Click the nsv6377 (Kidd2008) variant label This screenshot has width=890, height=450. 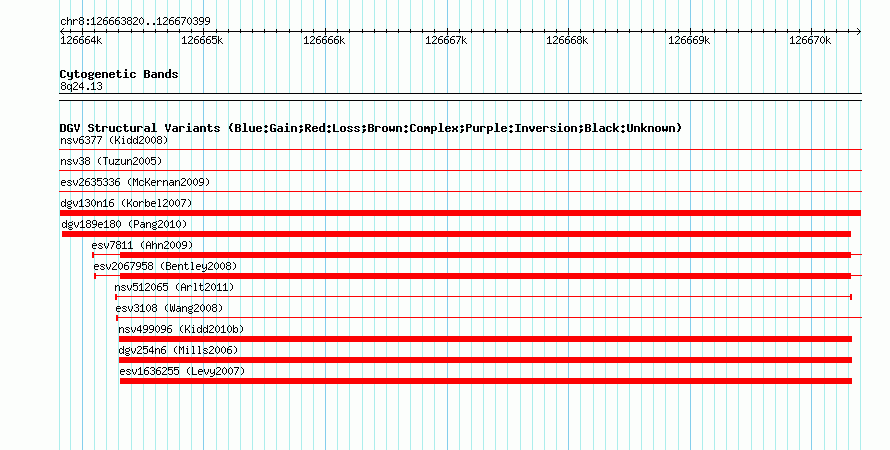point(114,140)
